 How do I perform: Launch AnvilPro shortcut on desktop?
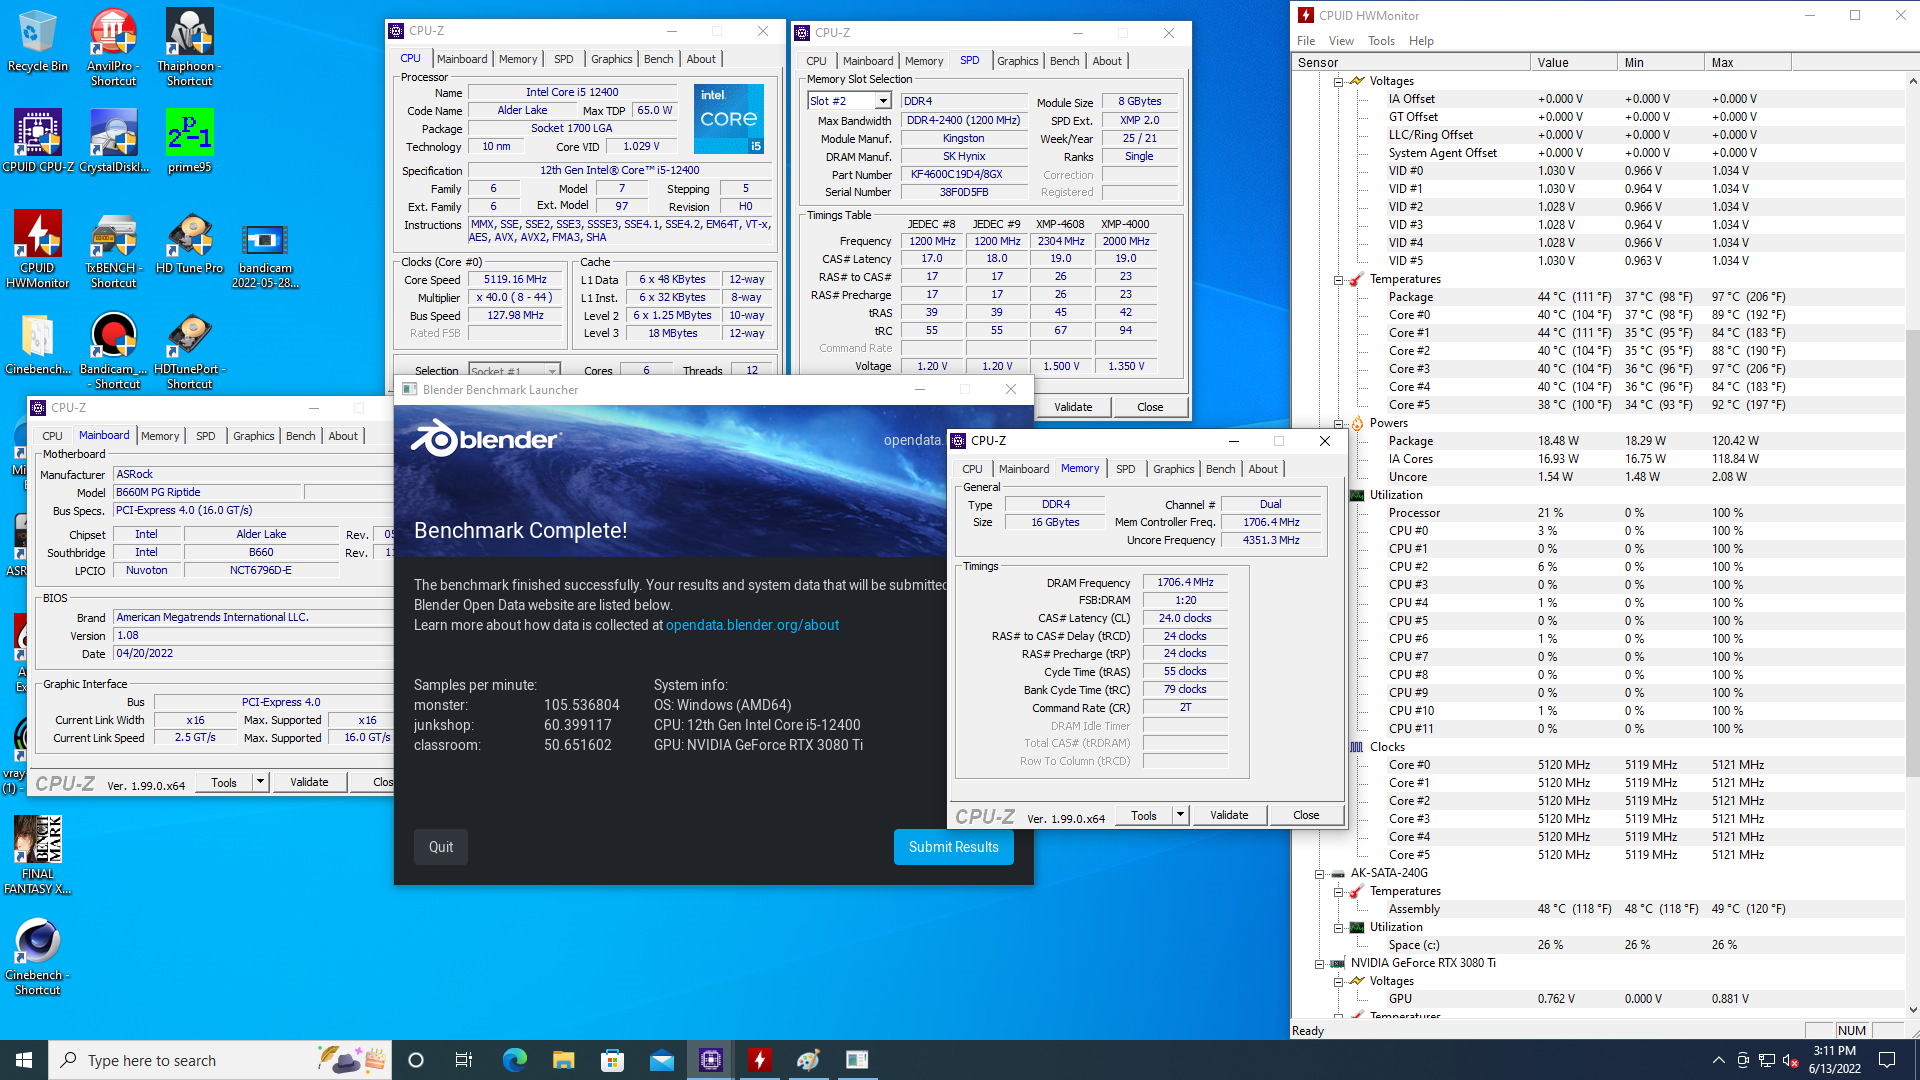click(113, 47)
